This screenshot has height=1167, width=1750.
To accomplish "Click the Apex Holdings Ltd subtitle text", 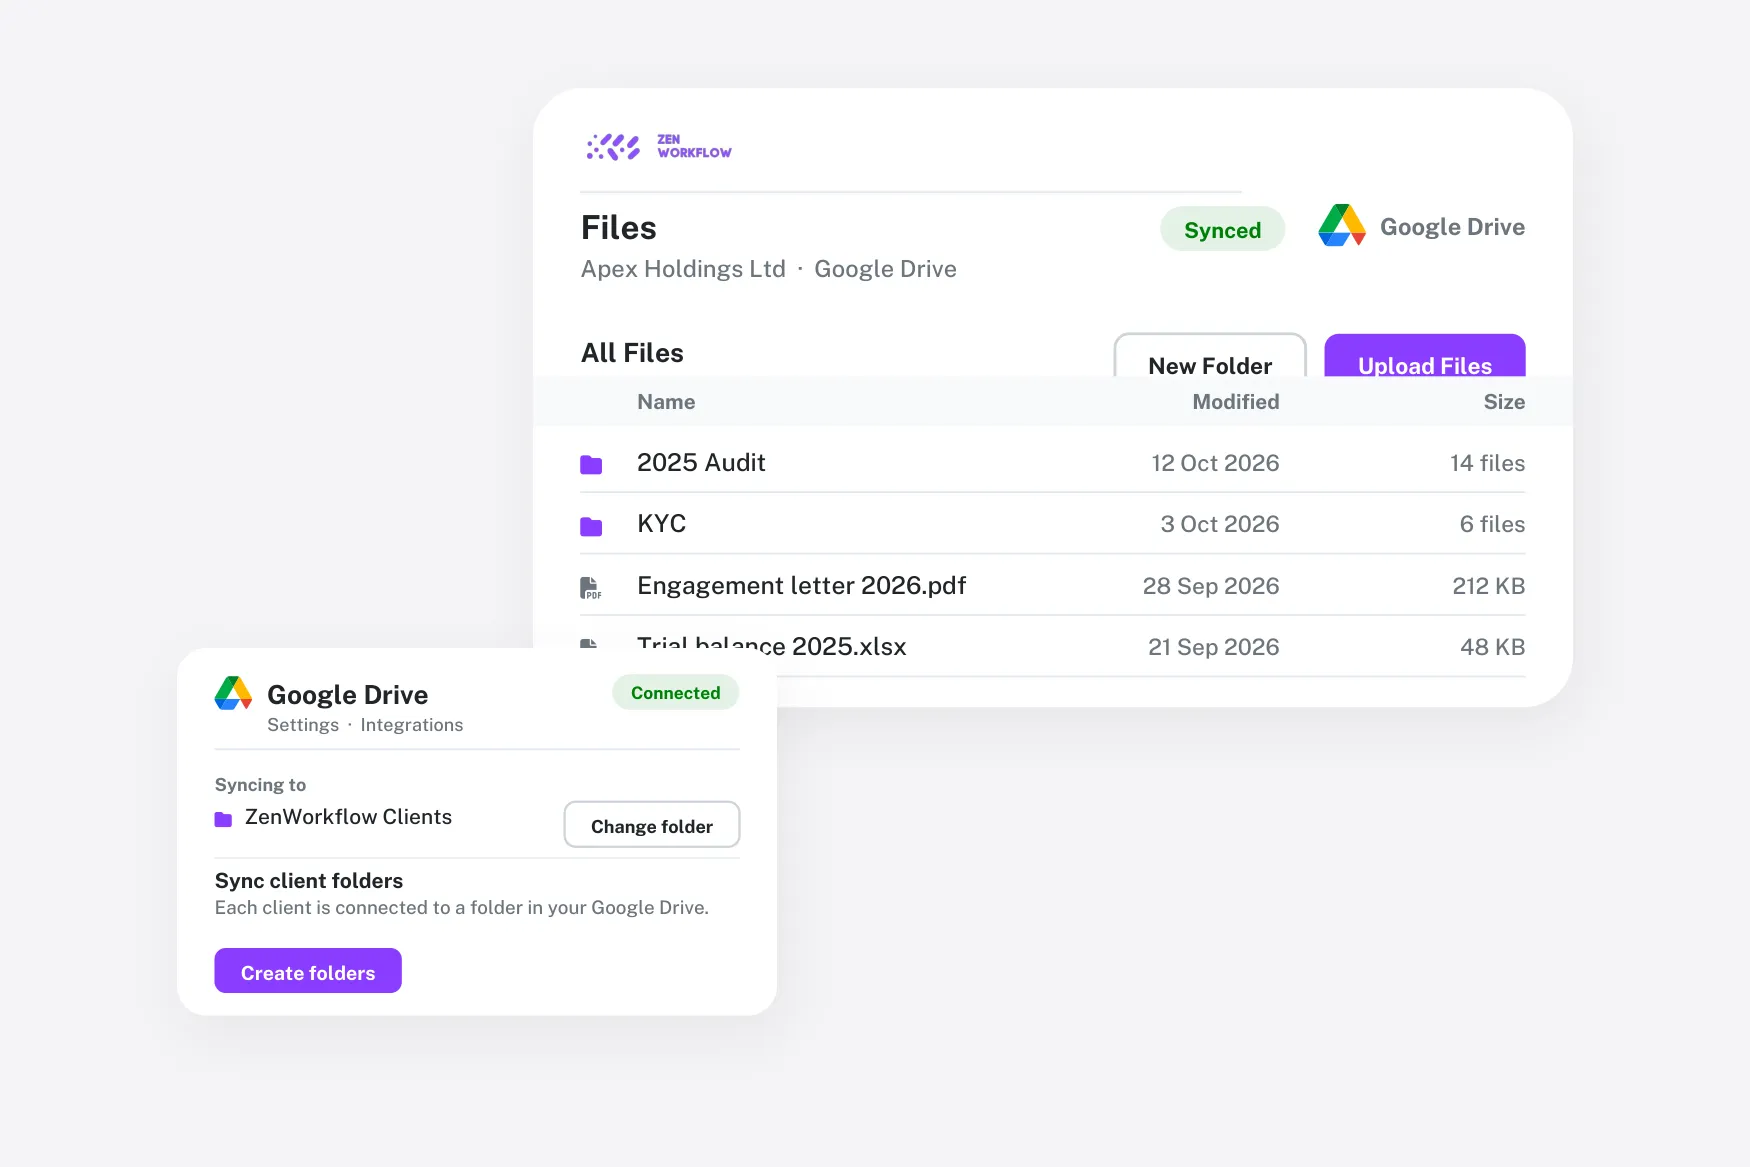I will click(x=683, y=269).
